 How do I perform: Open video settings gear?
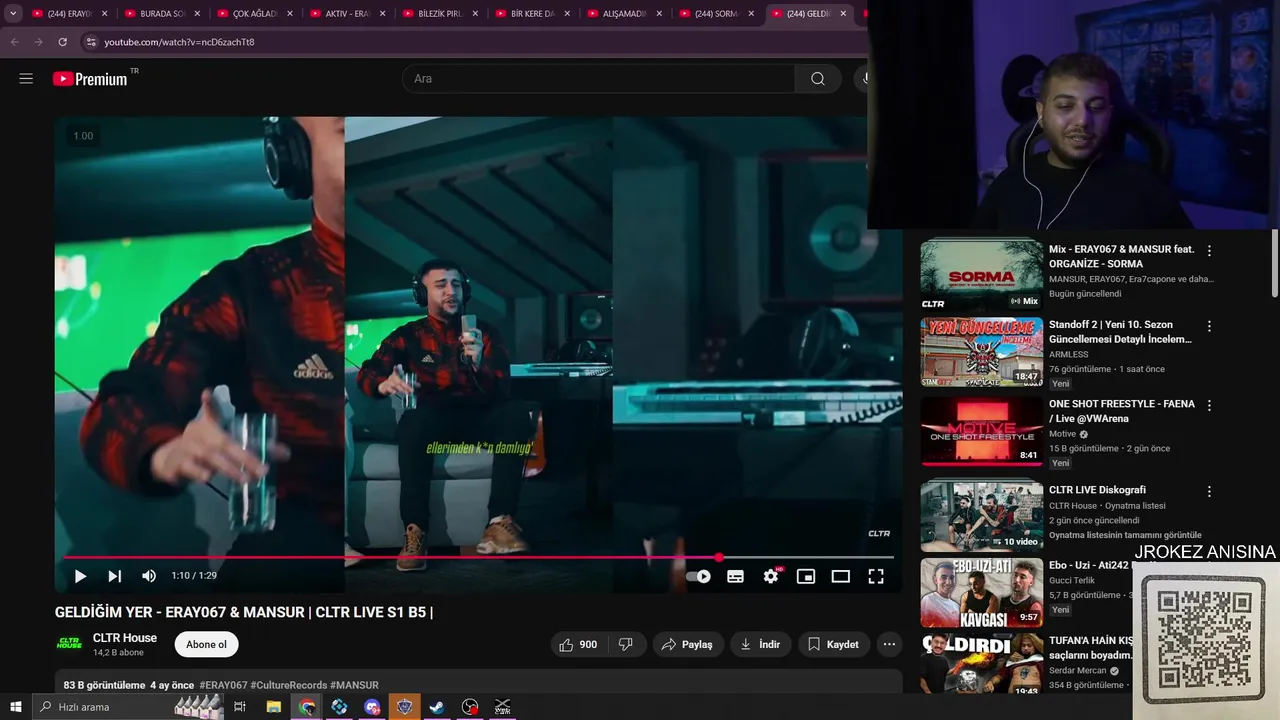771,576
